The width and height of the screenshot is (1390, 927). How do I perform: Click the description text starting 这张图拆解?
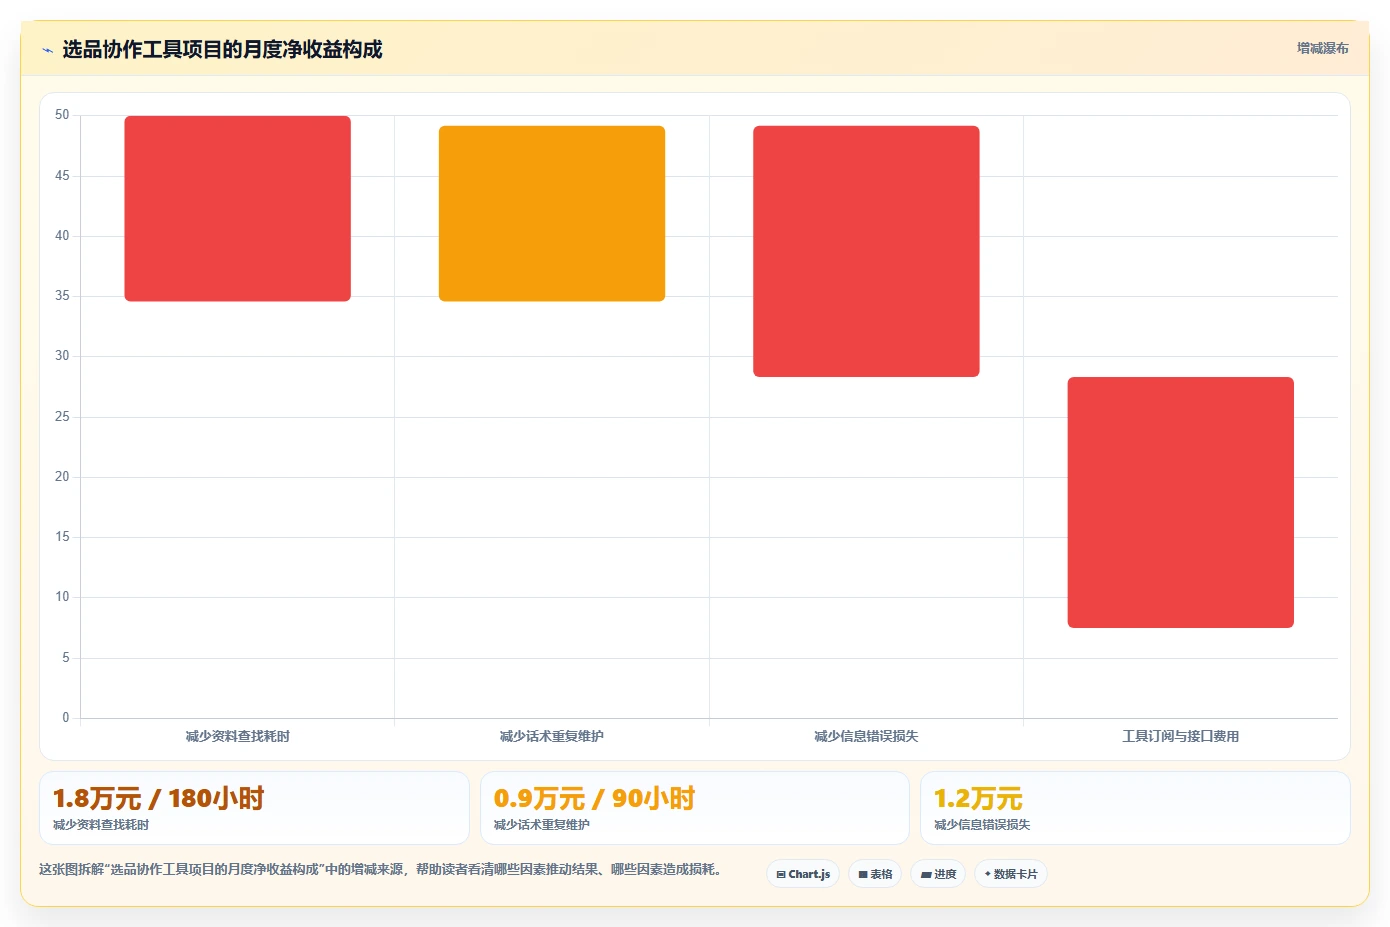pos(380,869)
